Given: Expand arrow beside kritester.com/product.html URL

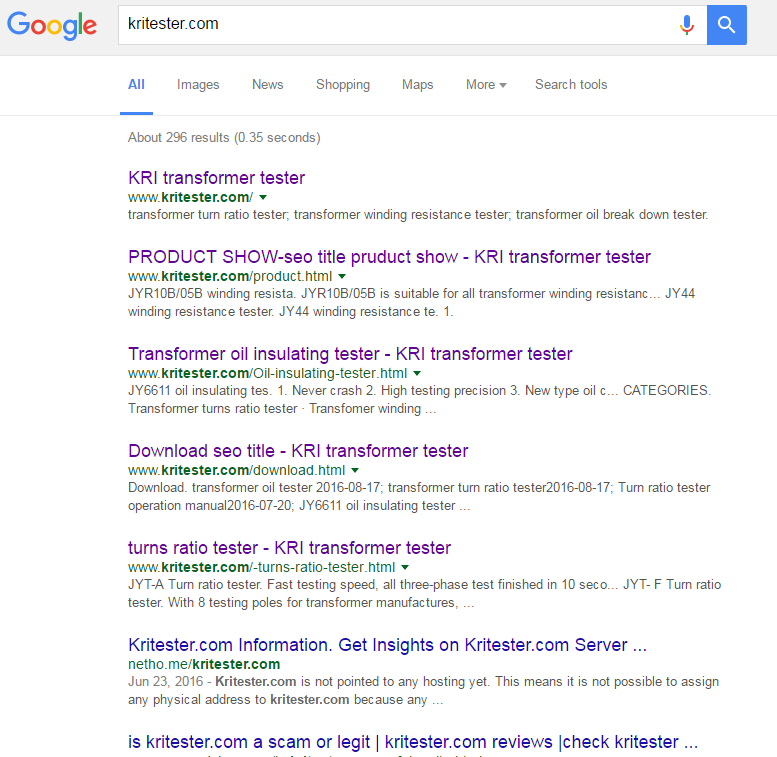Looking at the screenshot, I should click(x=342, y=276).
